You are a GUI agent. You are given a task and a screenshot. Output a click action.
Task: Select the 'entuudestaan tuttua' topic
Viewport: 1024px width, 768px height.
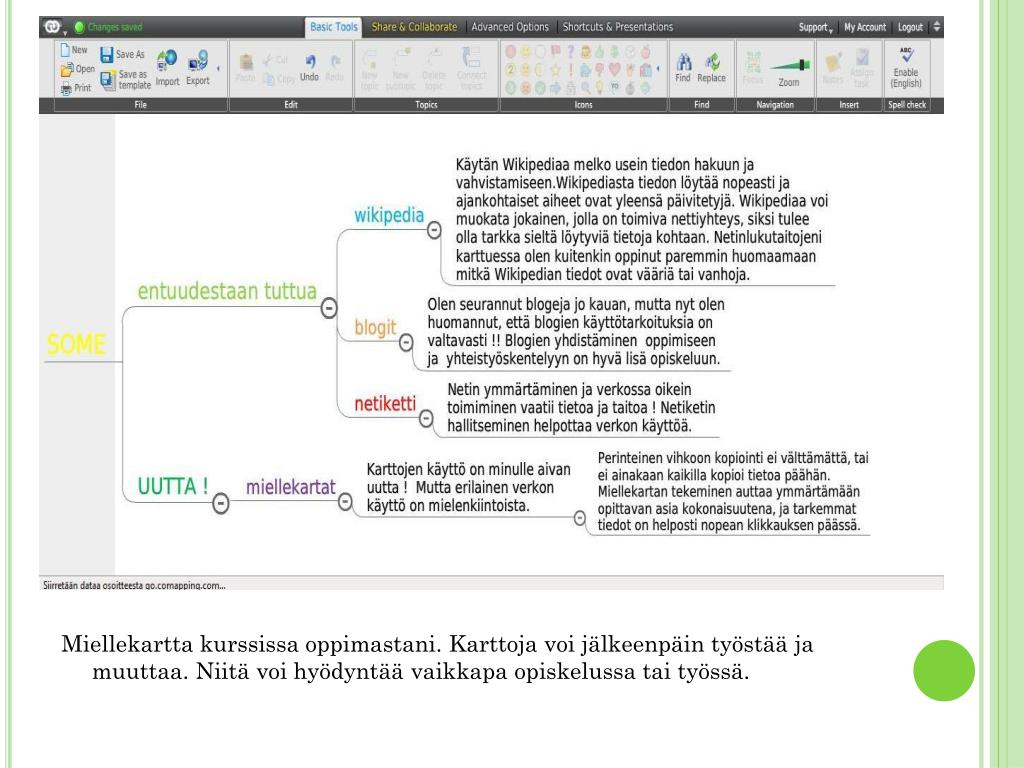227,291
